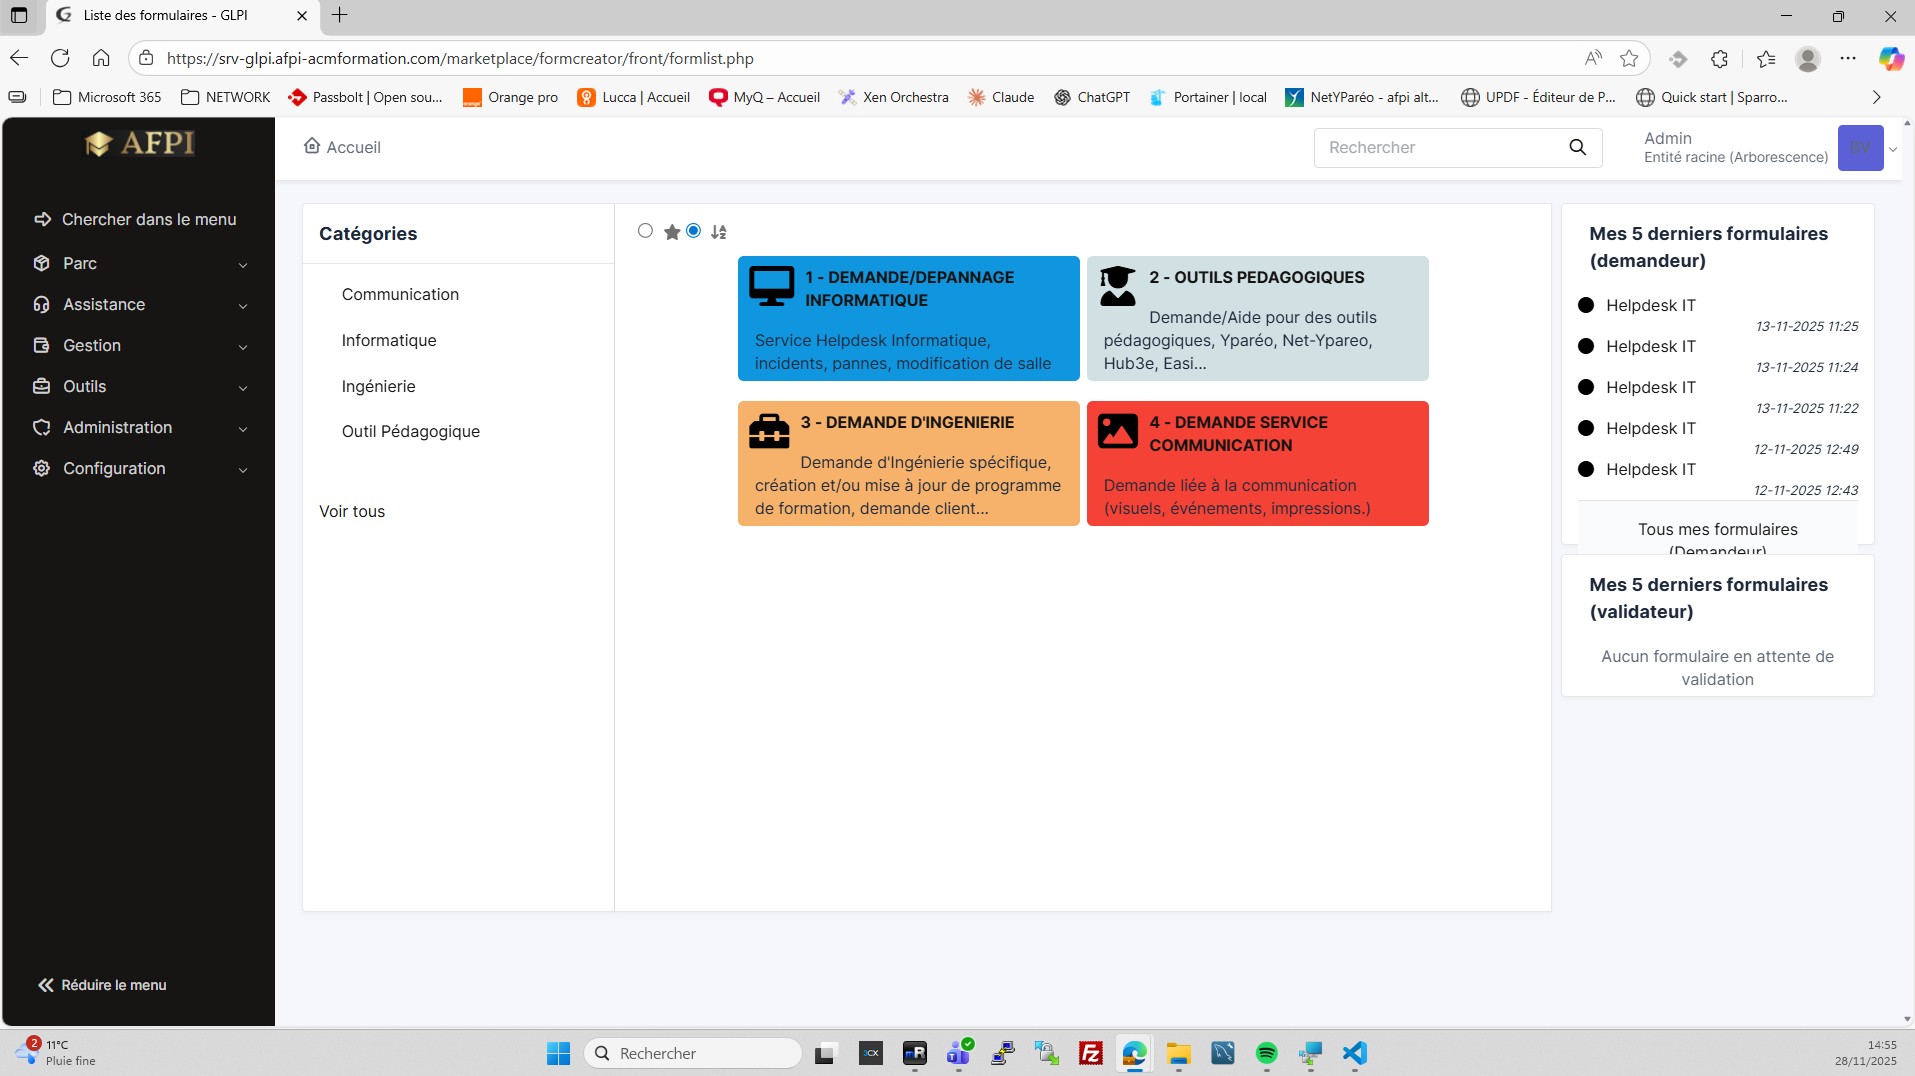The width and height of the screenshot is (1915, 1076).
Task: Click the computer monitor icon on Demande/Dépannage tile
Action: (x=771, y=286)
